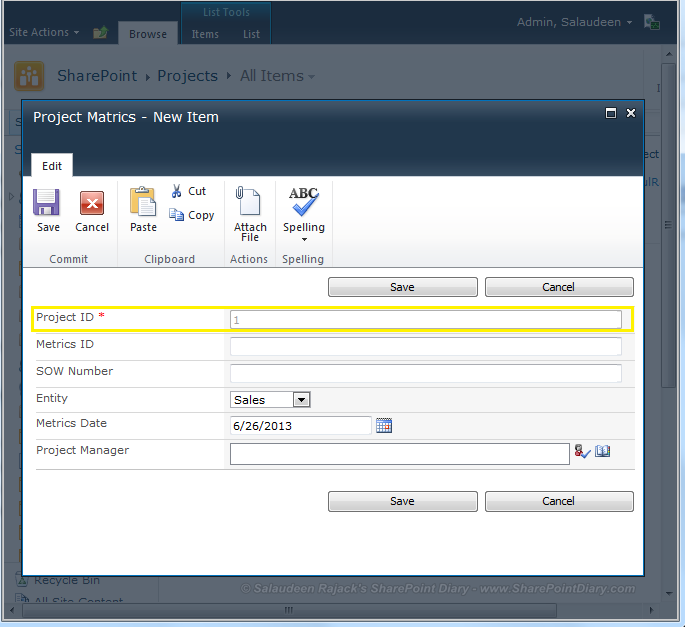Open the Admin, Salaudeen user menu
Screen dimensions: 685x627
(x=574, y=22)
